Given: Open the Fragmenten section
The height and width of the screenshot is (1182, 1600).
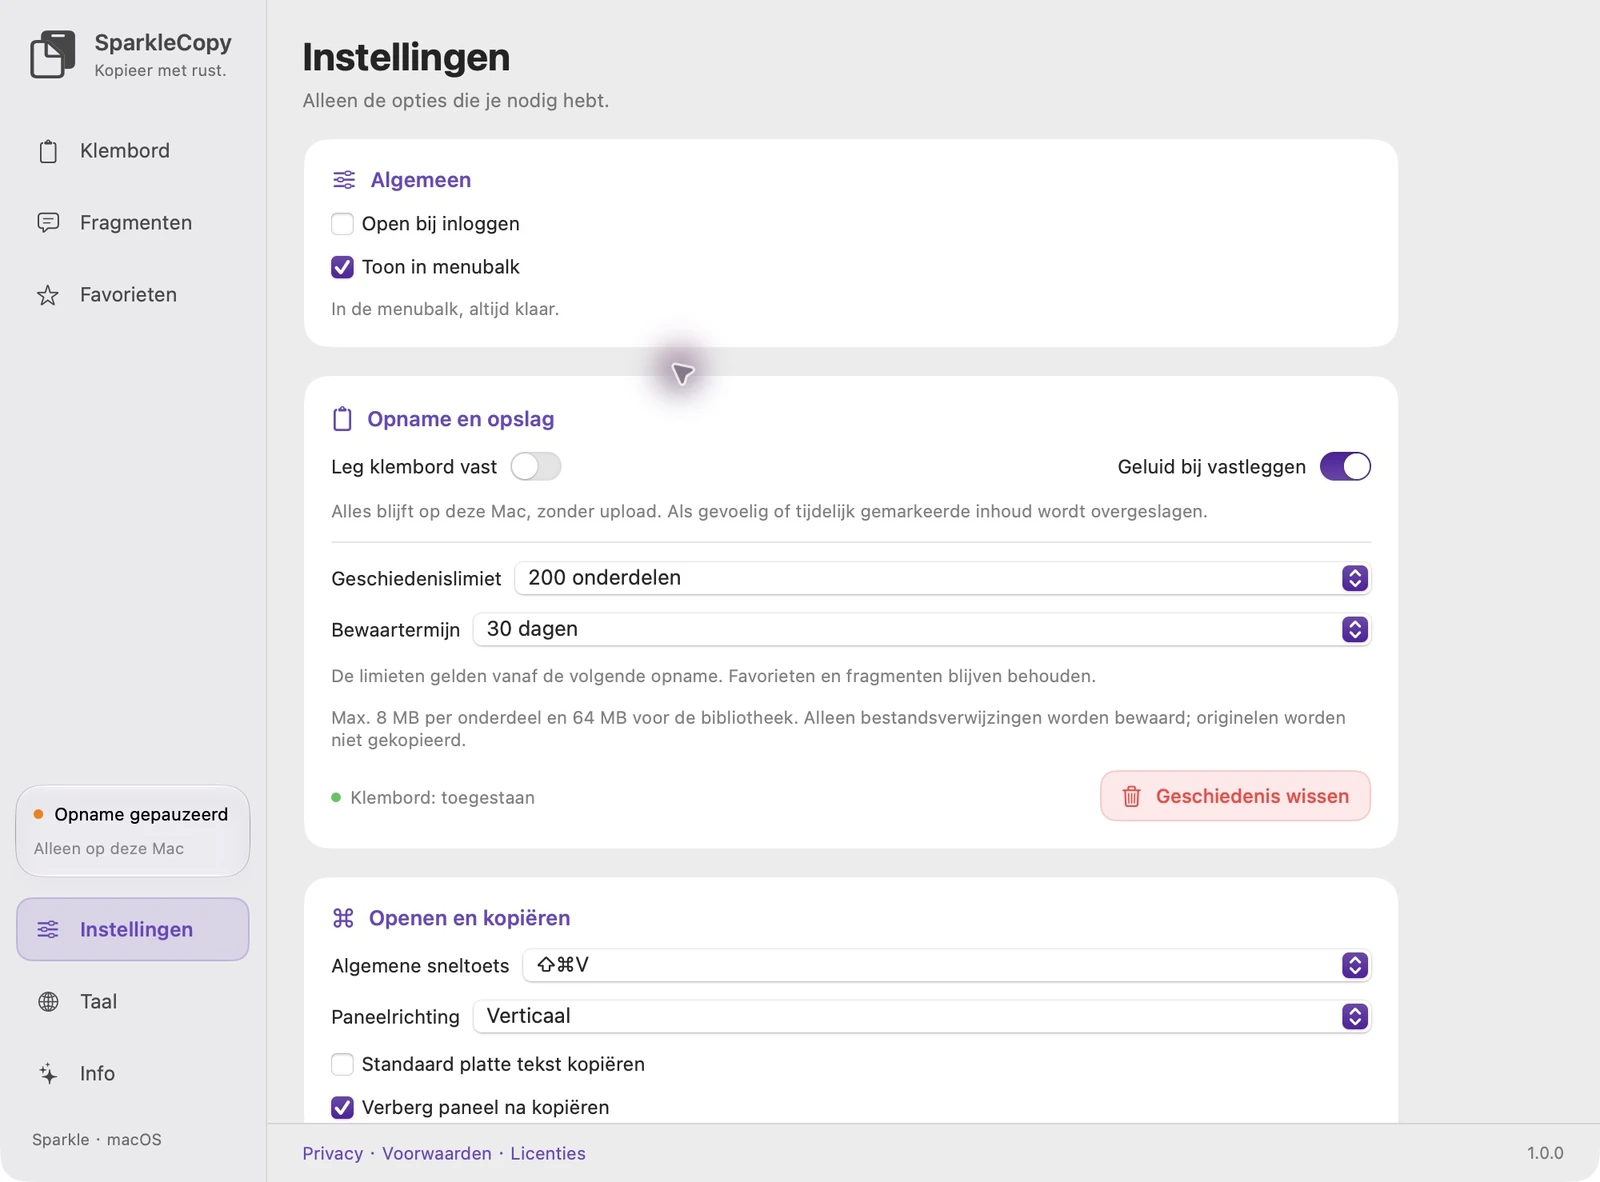Looking at the screenshot, I should tap(132, 223).
